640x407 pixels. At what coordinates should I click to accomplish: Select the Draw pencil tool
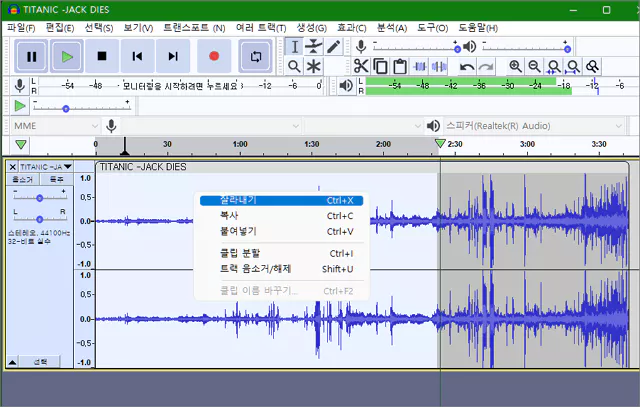point(333,47)
